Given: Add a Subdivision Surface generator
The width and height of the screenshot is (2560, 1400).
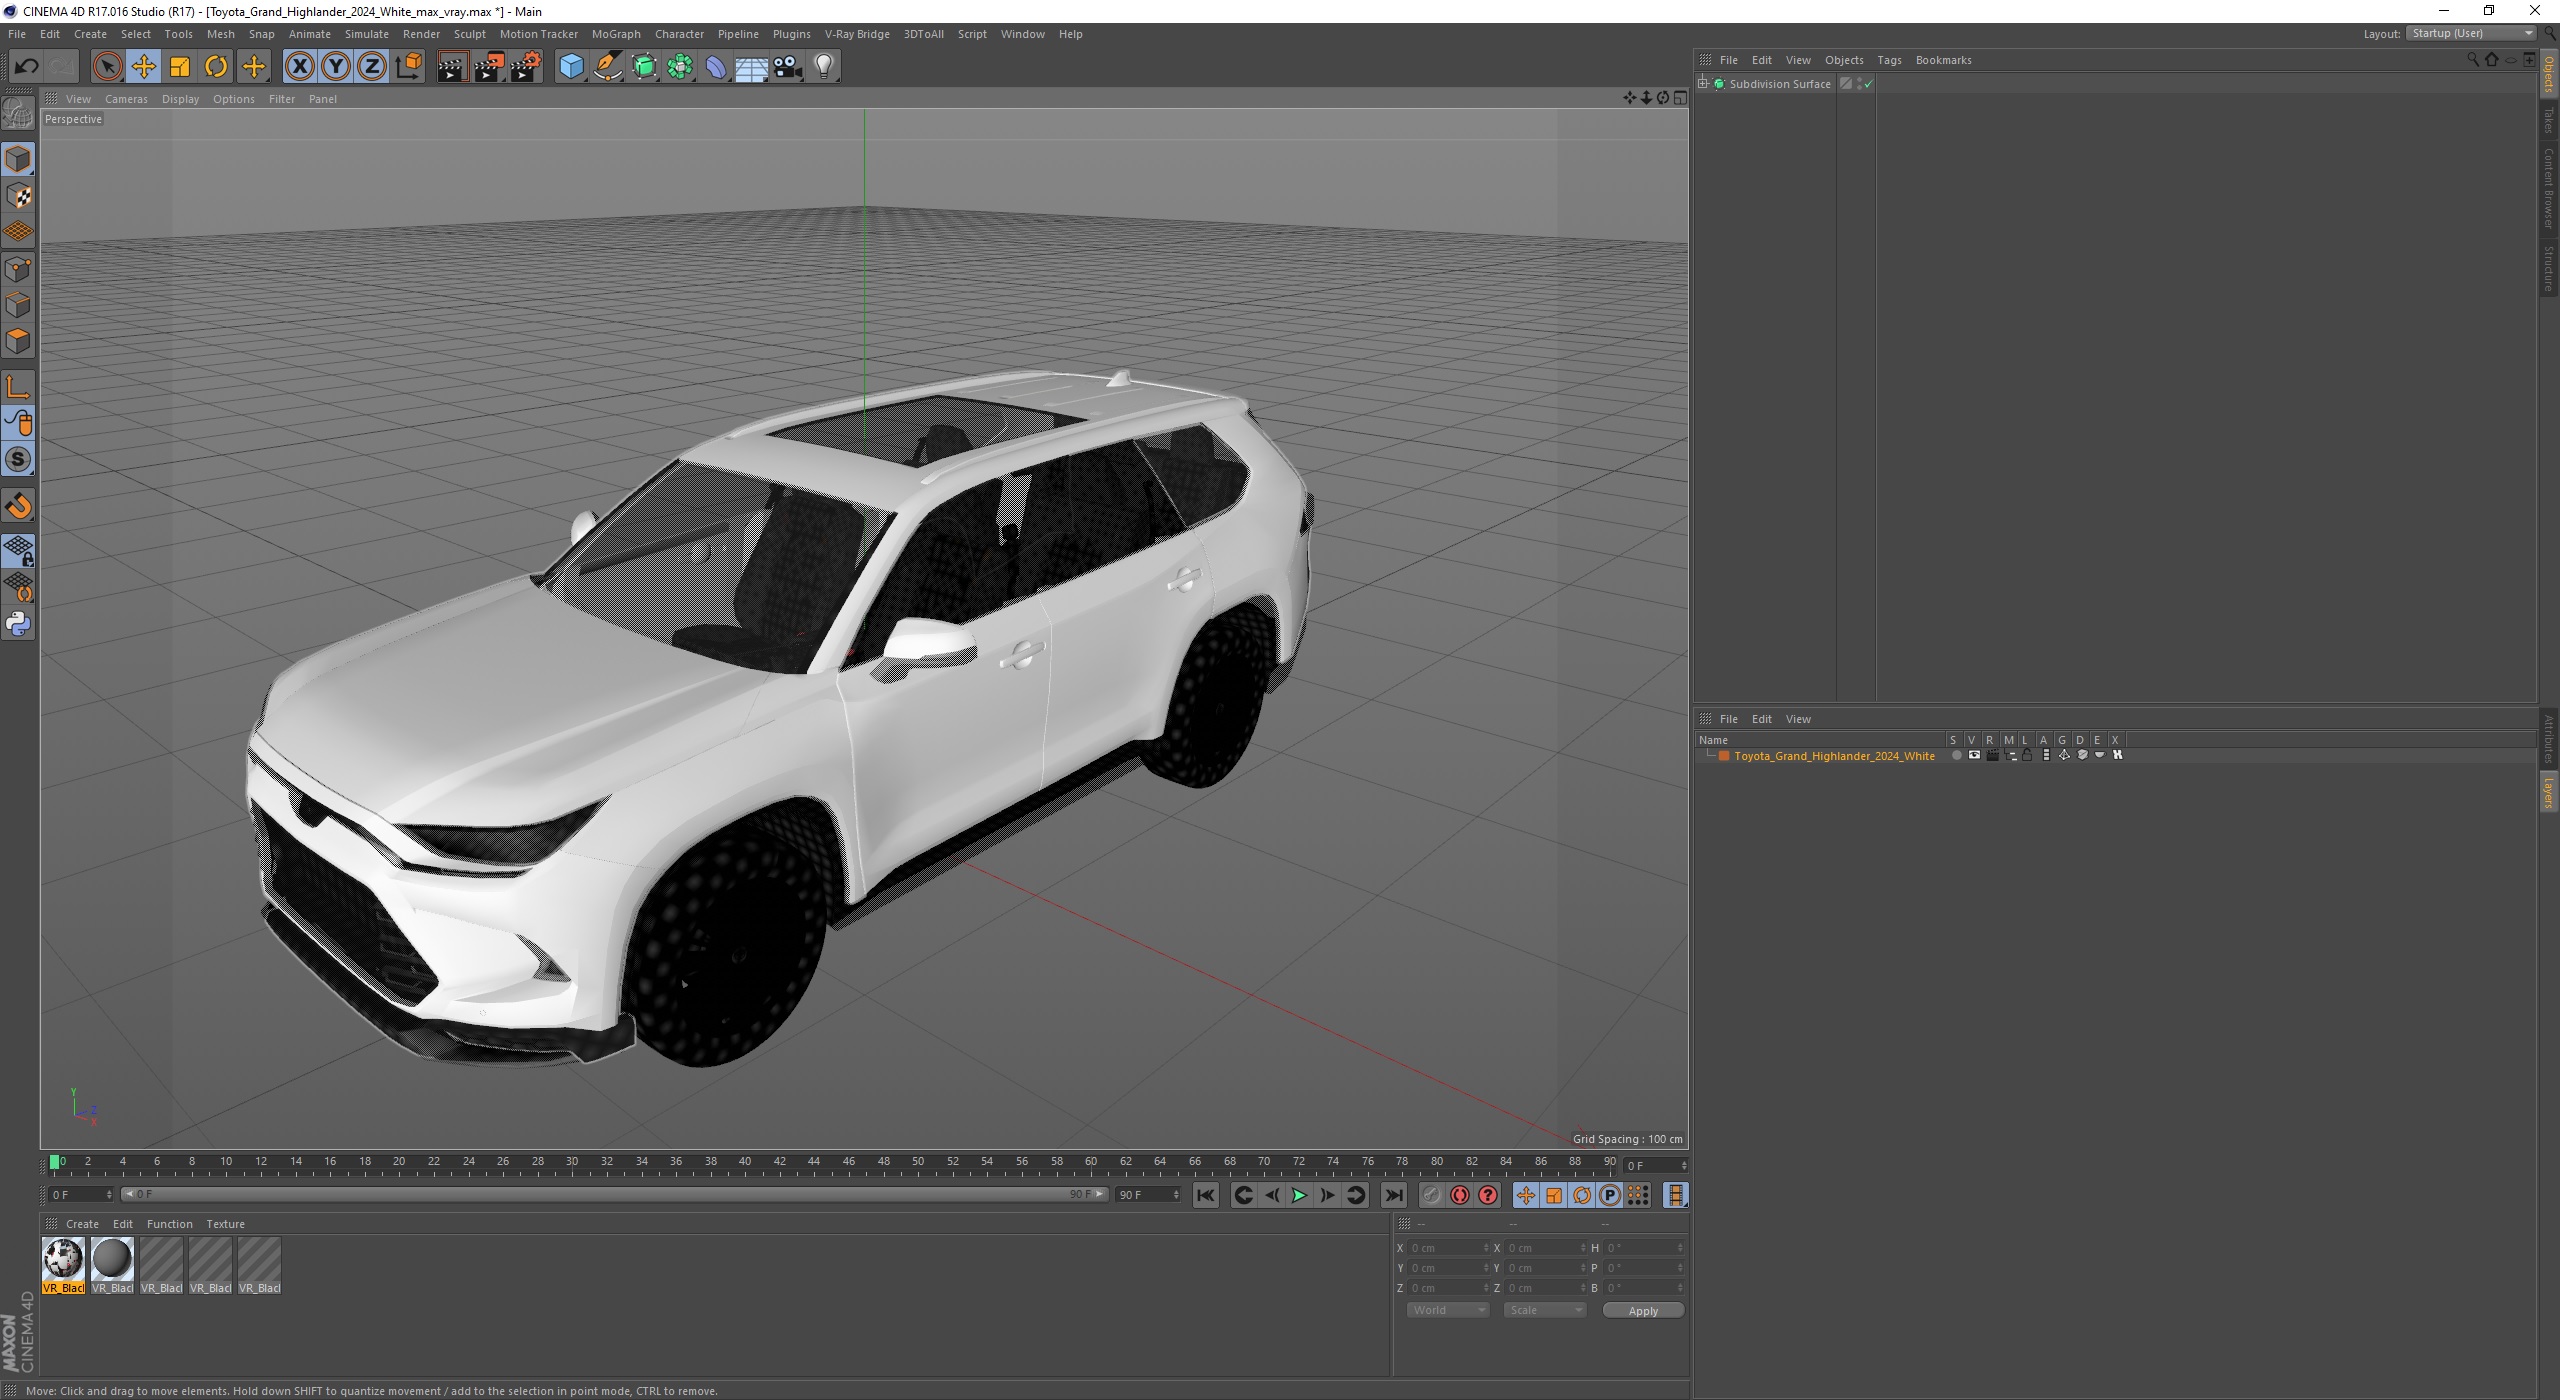Looking at the screenshot, I should pos(644,67).
